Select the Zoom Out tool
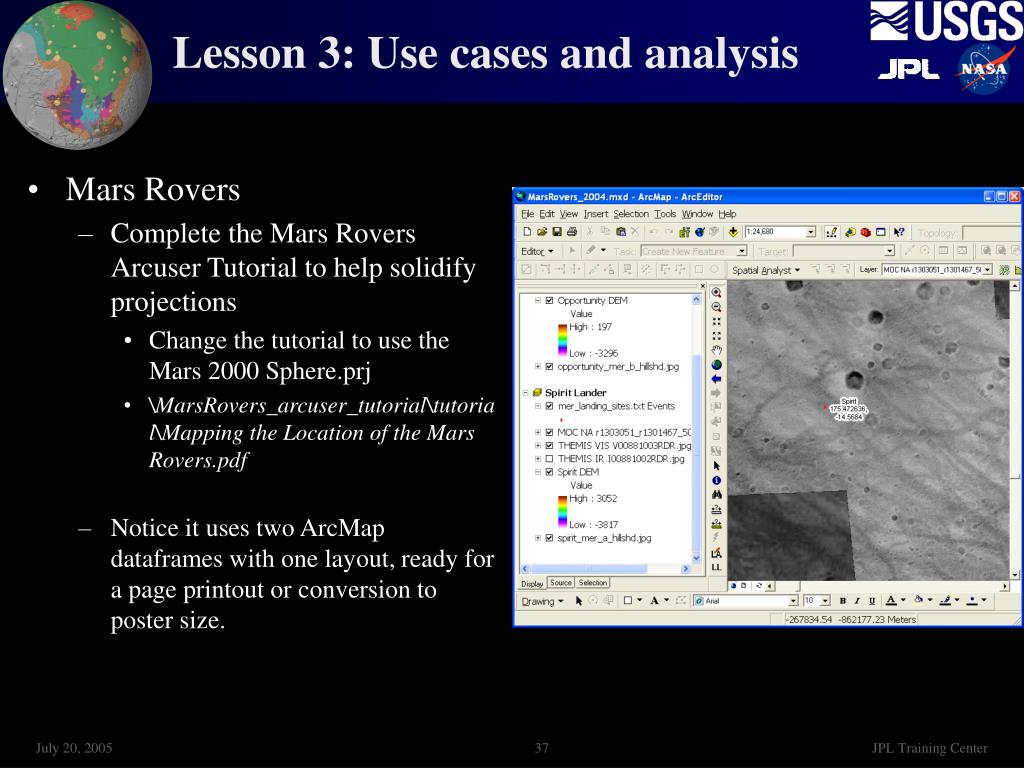The width and height of the screenshot is (1024, 768). click(716, 307)
